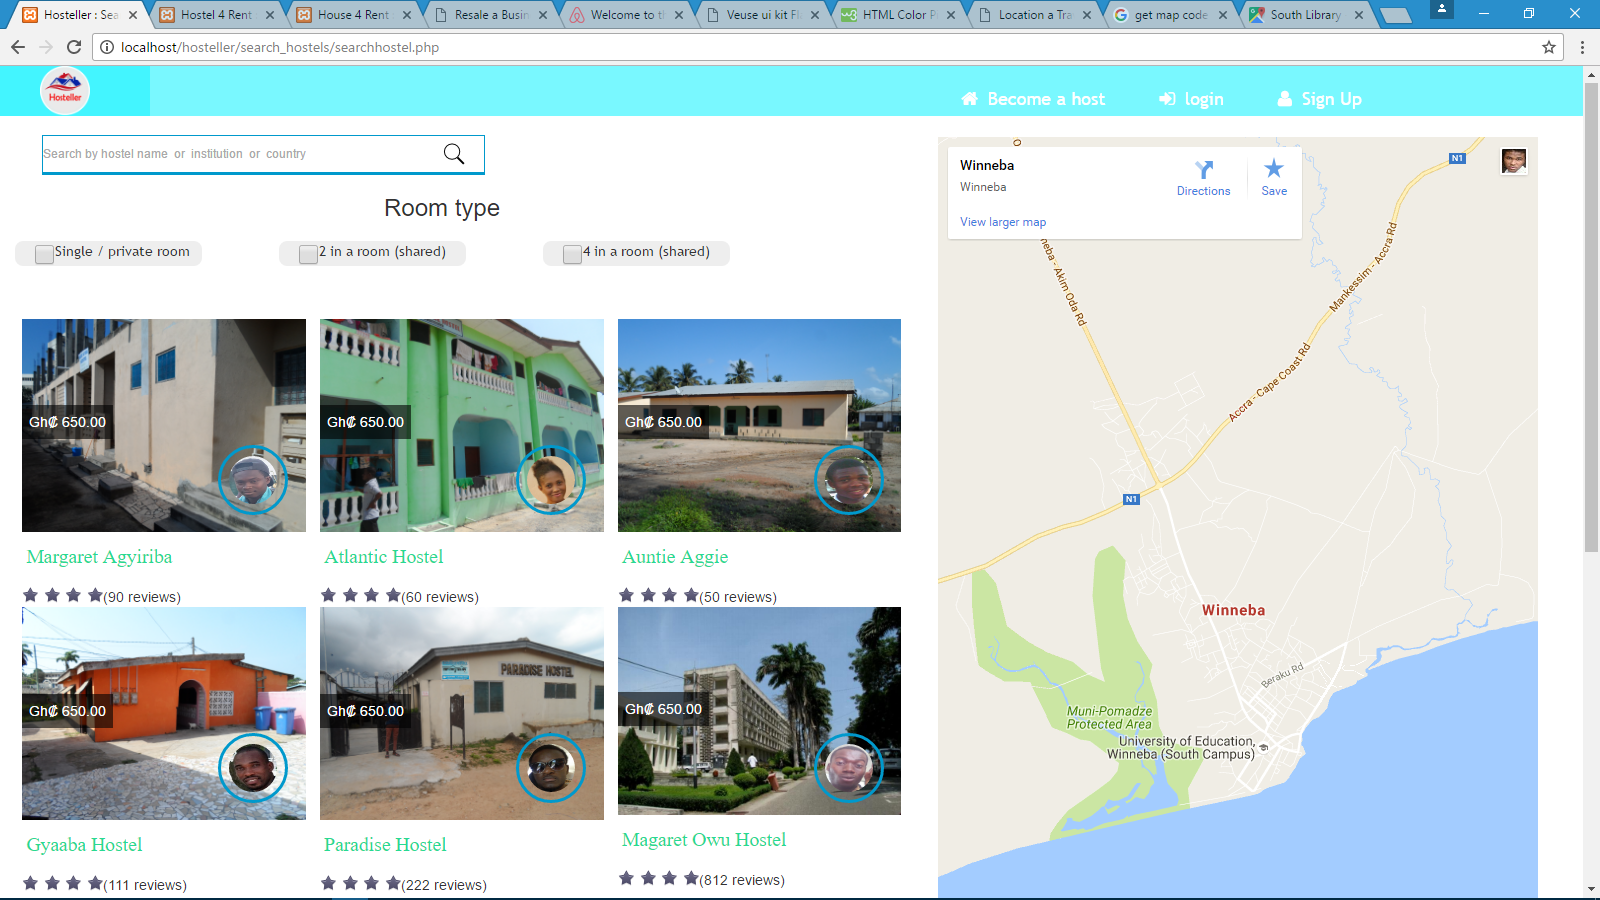This screenshot has width=1600, height=900.
Task: Open Chrome's three-dot menu
Action: point(1582,47)
